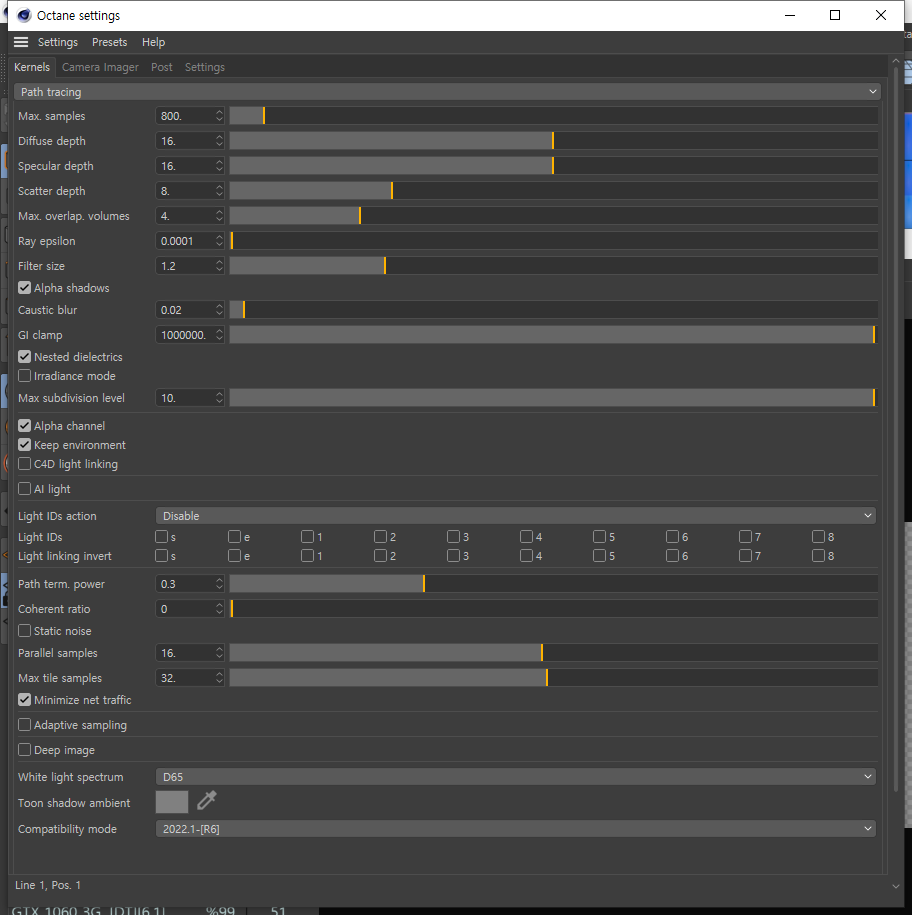This screenshot has height=915, width=912.
Task: Enable Static noise
Action: coord(25,631)
